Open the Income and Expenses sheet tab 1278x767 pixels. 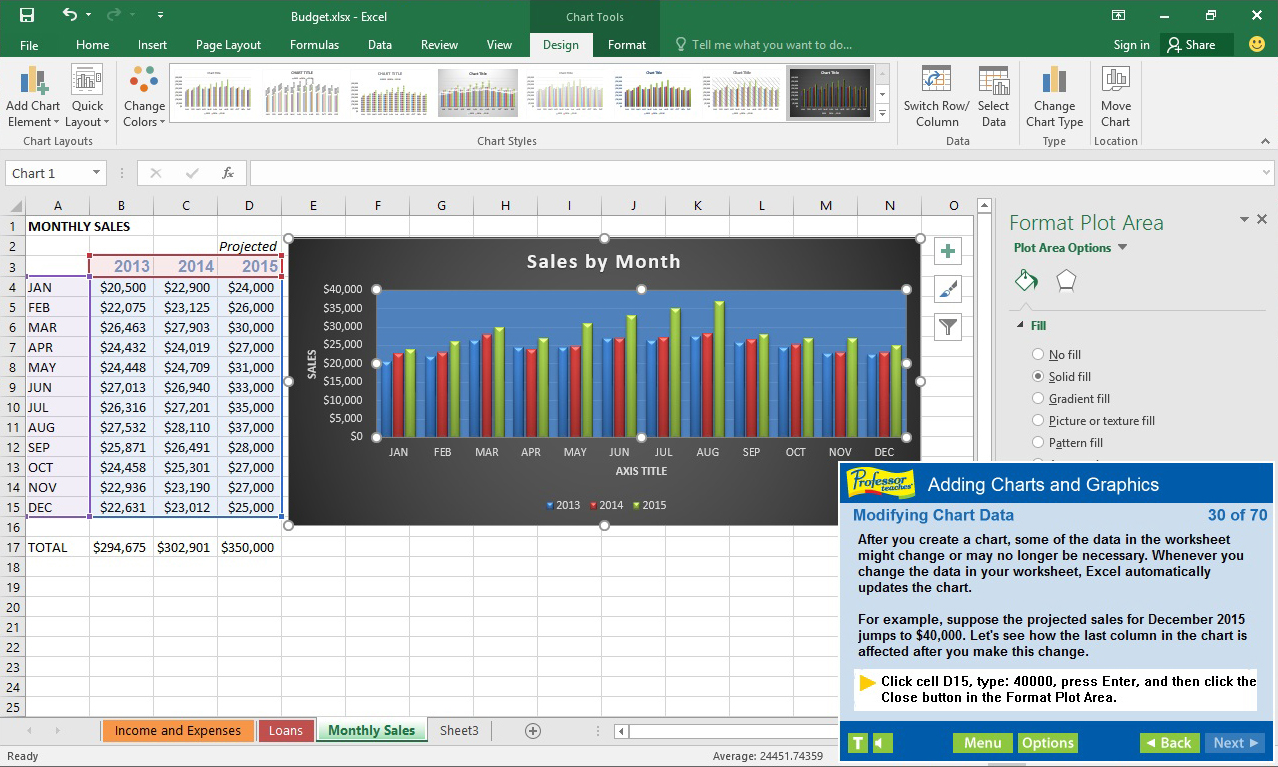pyautogui.click(x=177, y=731)
